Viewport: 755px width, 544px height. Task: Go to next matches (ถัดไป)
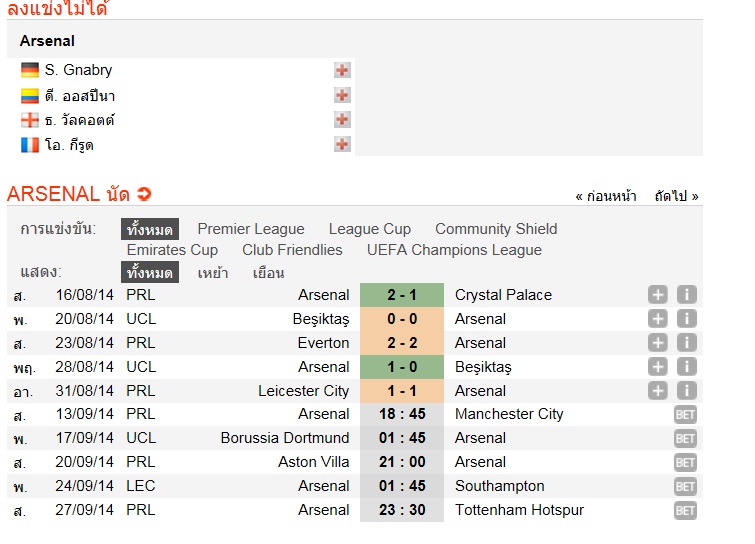click(676, 196)
